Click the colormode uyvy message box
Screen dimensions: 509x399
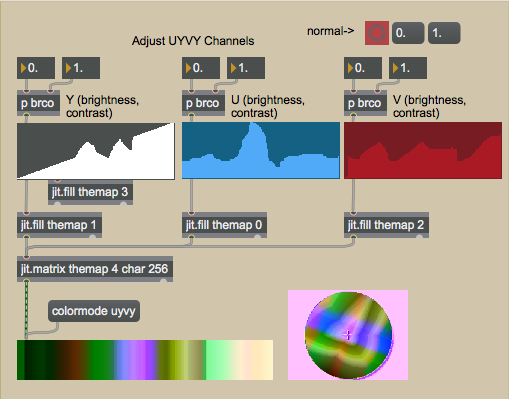[x=94, y=311]
